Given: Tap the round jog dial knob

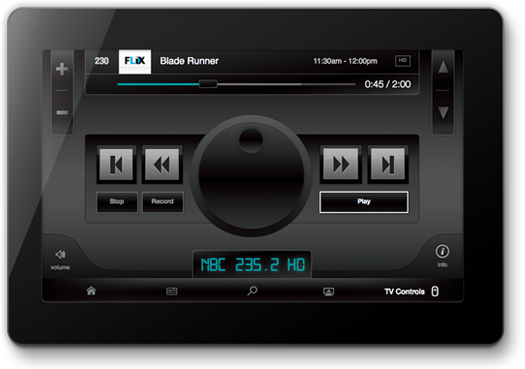Looking at the screenshot, I should coord(251,176).
